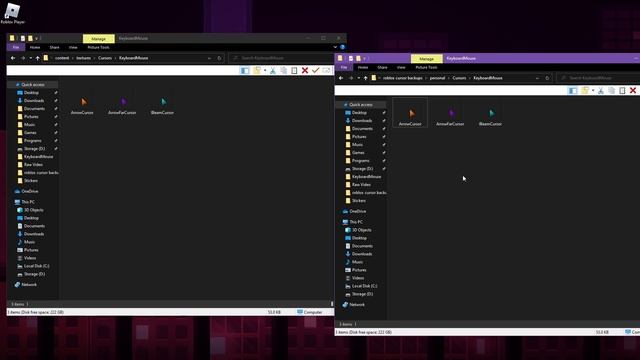Open Help icon in textures window ribbon
The width and height of the screenshot is (640, 360).
pos(342,47)
